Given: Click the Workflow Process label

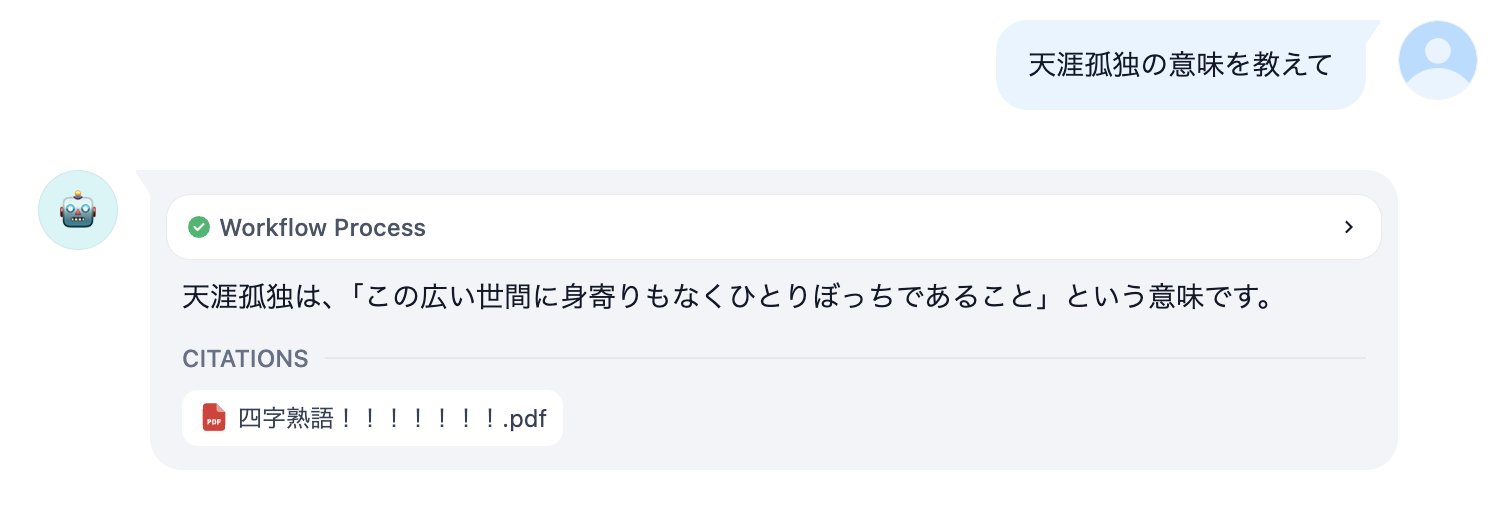Looking at the screenshot, I should (322, 228).
